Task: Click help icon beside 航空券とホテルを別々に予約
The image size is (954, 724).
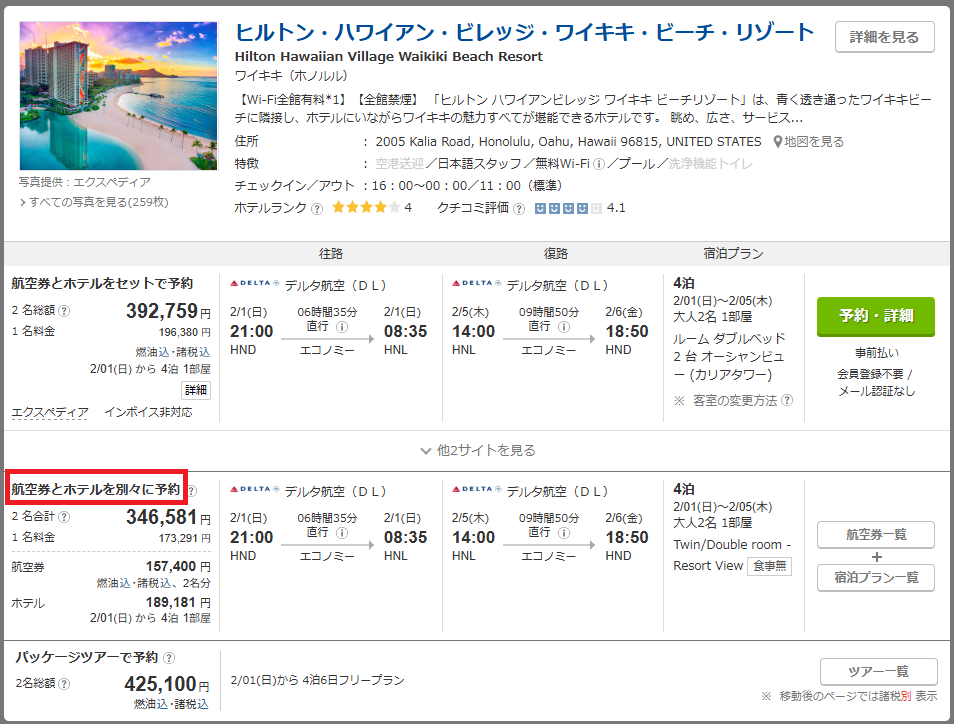Action: tap(191, 491)
